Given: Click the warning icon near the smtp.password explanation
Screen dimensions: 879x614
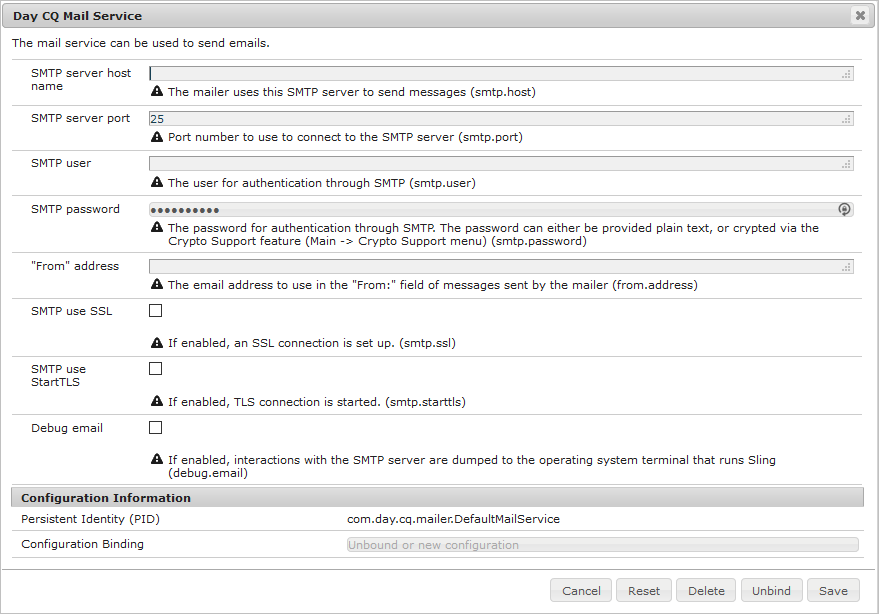Looking at the screenshot, I should point(157,228).
